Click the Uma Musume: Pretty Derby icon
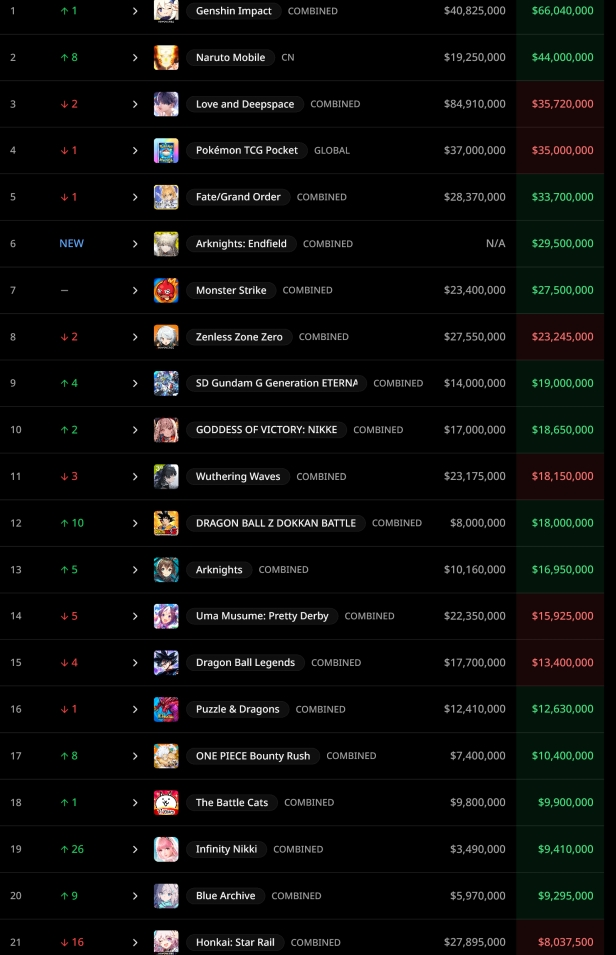616x955 pixels. coord(166,616)
